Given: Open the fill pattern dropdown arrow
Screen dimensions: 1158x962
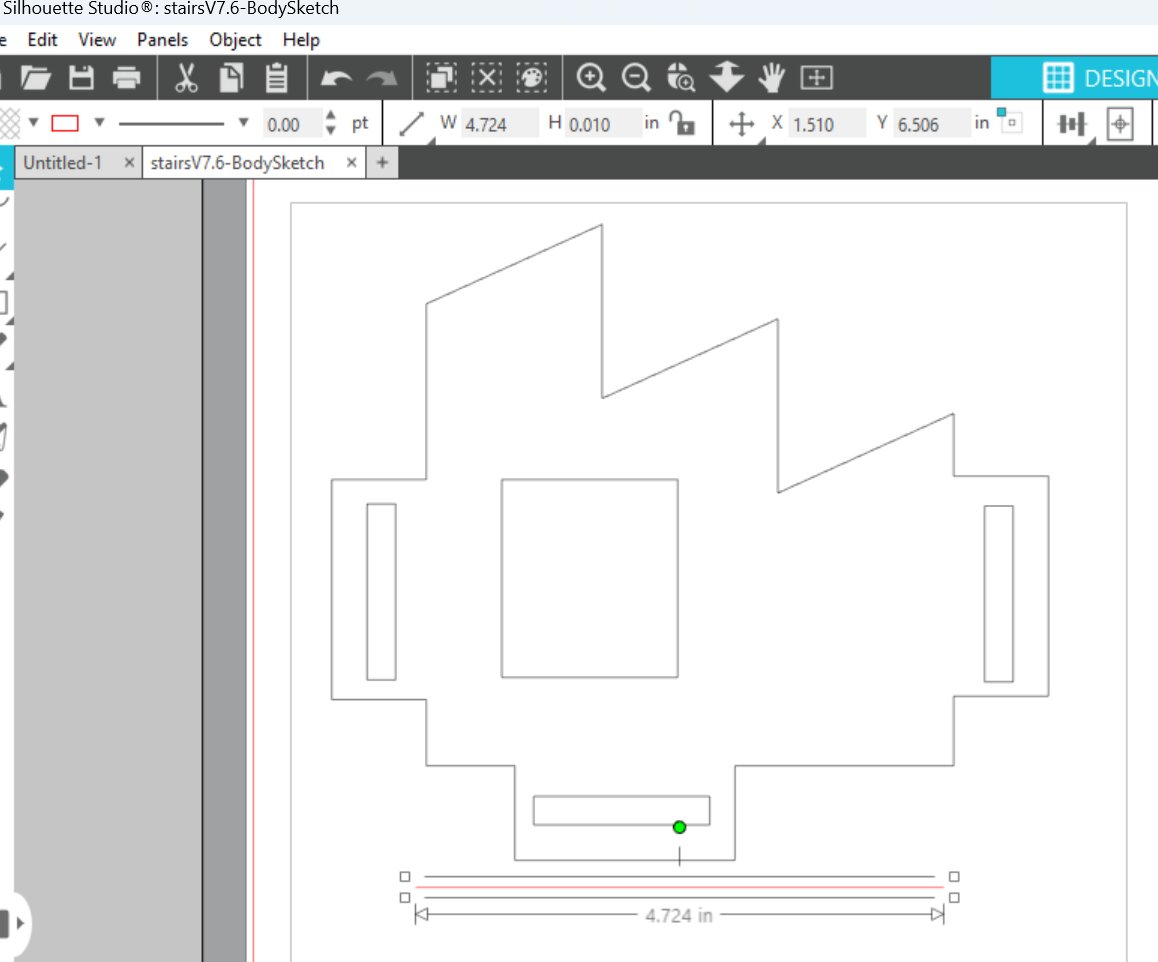Looking at the screenshot, I should 33,122.
